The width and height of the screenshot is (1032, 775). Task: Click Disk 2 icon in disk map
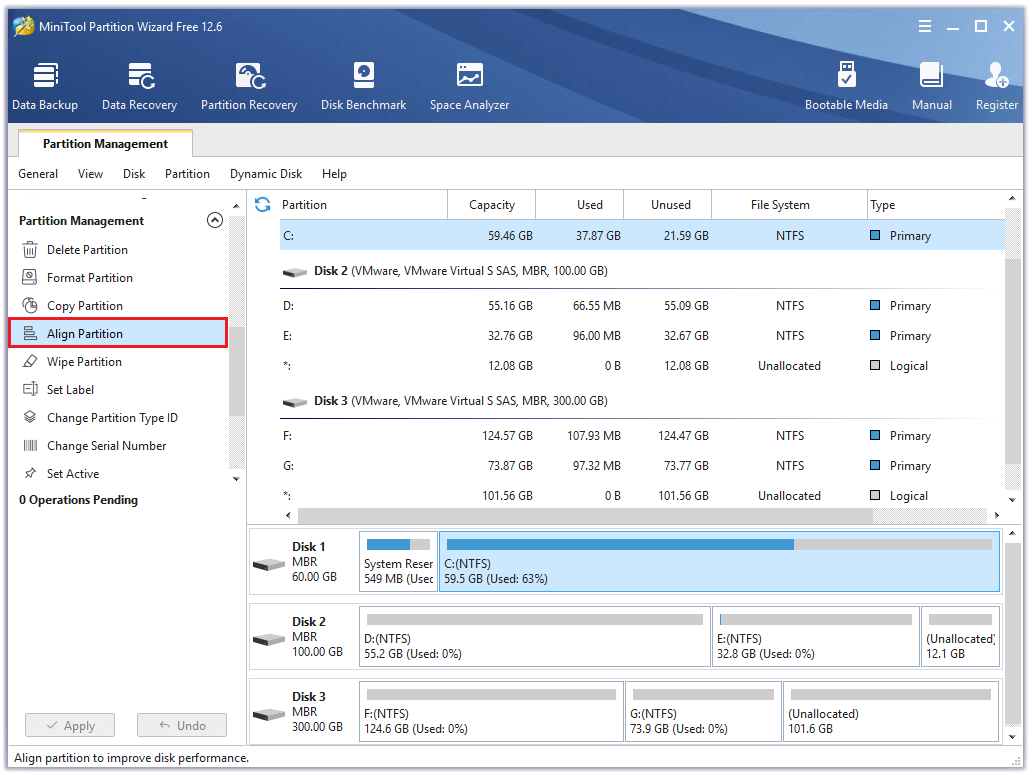click(269, 639)
